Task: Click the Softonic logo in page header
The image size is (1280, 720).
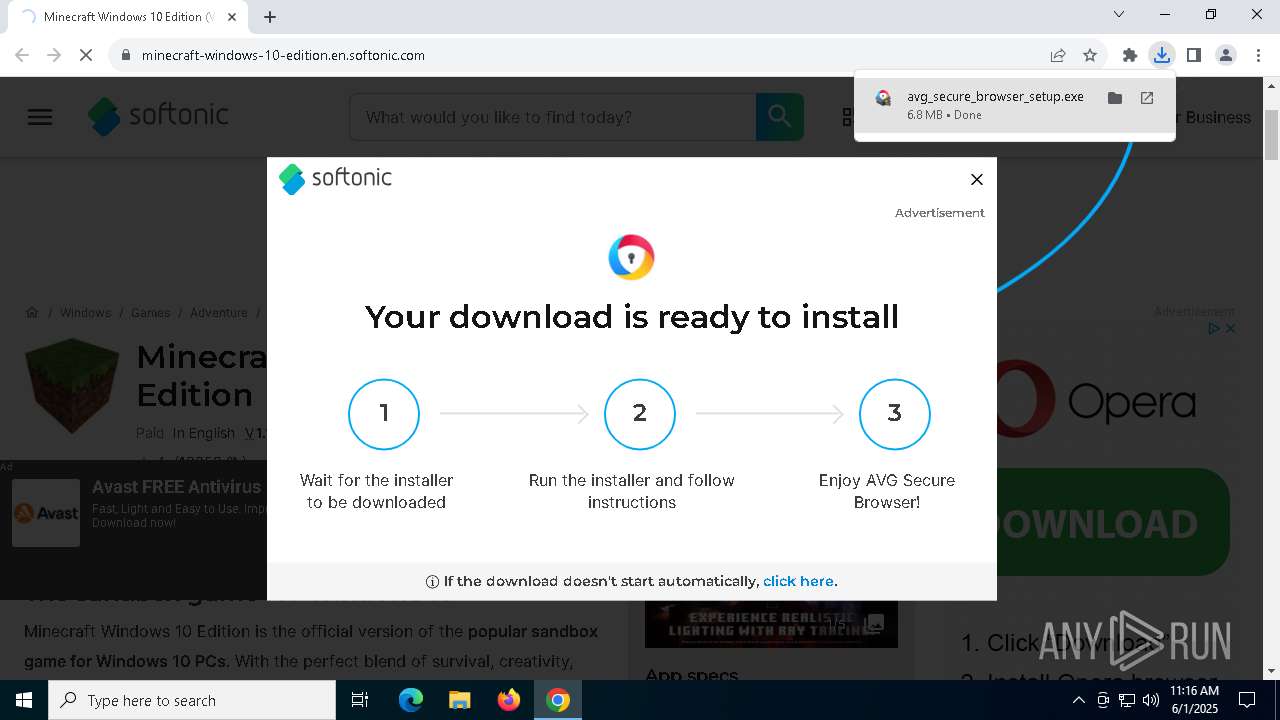Action: [159, 116]
